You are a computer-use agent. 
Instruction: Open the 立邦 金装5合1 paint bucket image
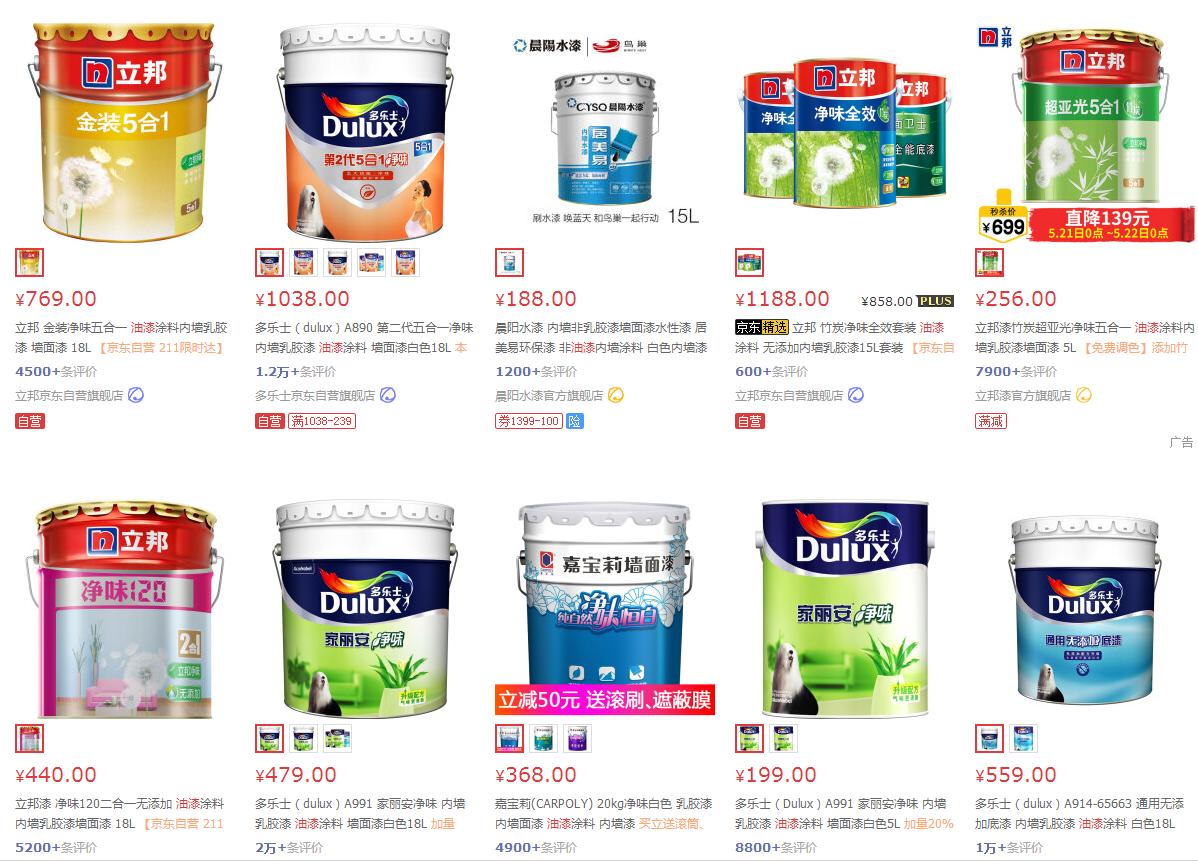125,131
